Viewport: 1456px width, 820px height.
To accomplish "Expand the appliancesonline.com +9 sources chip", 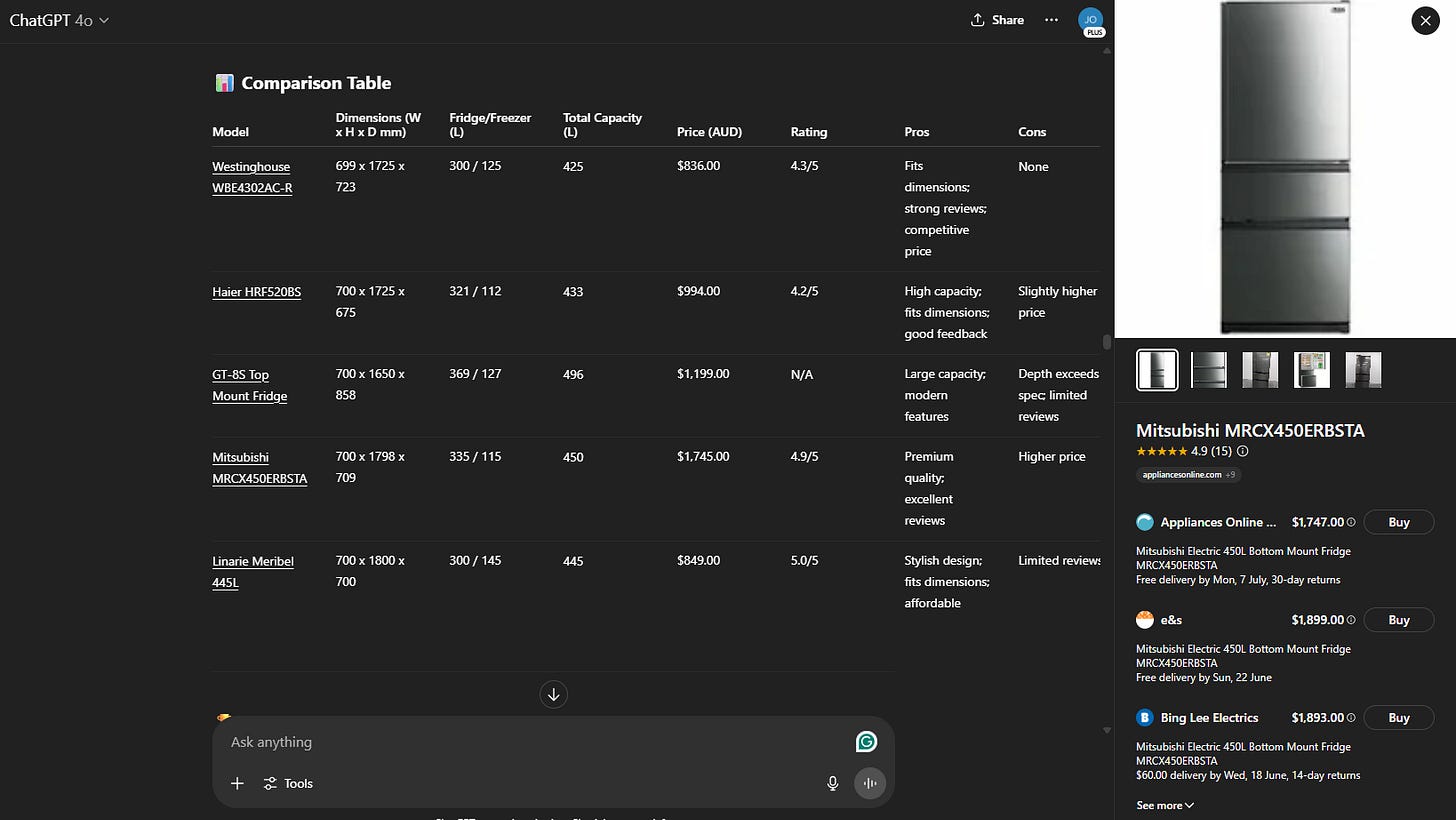I will pyautogui.click(x=1189, y=475).
